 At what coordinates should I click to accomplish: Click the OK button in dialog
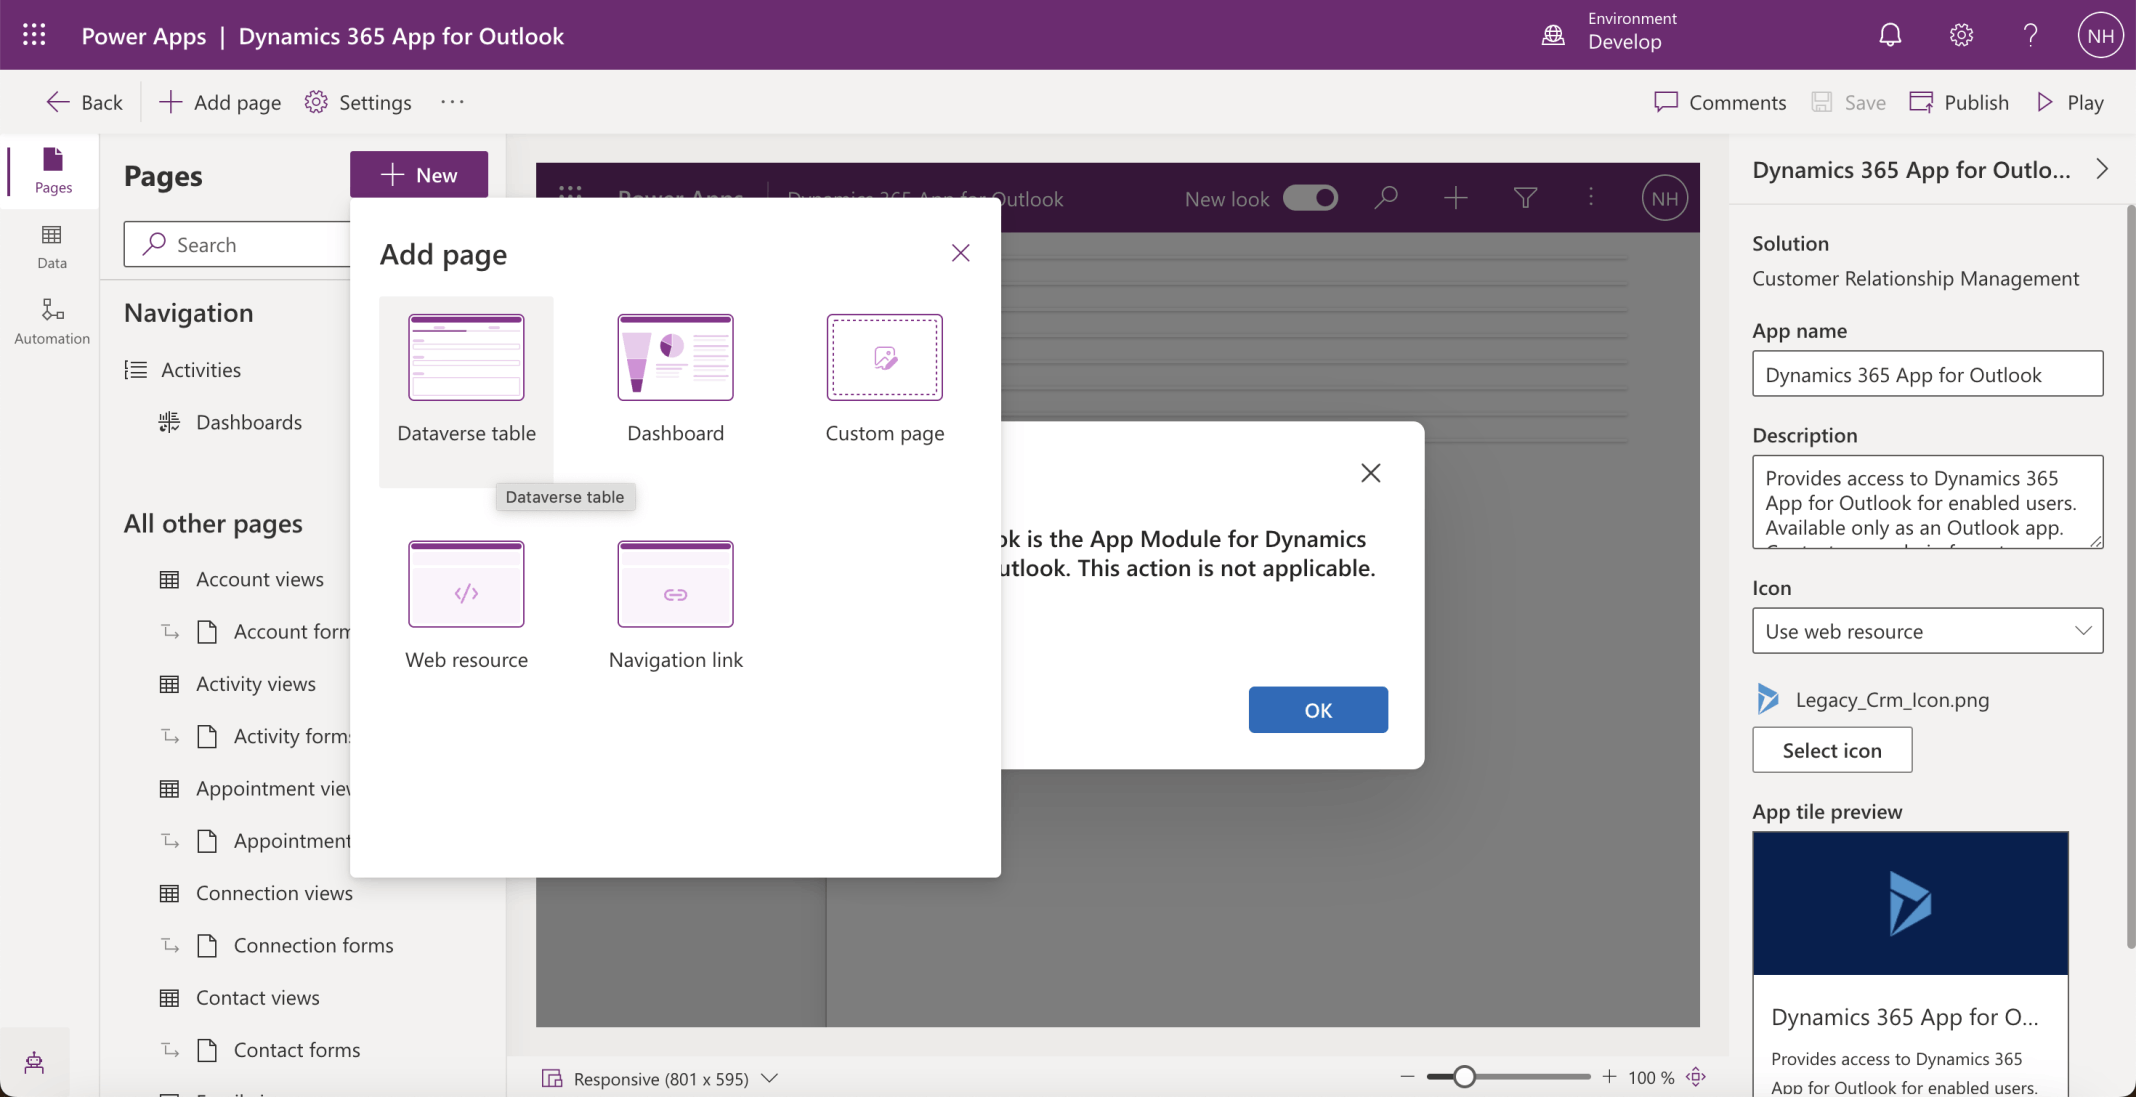pyautogui.click(x=1317, y=710)
